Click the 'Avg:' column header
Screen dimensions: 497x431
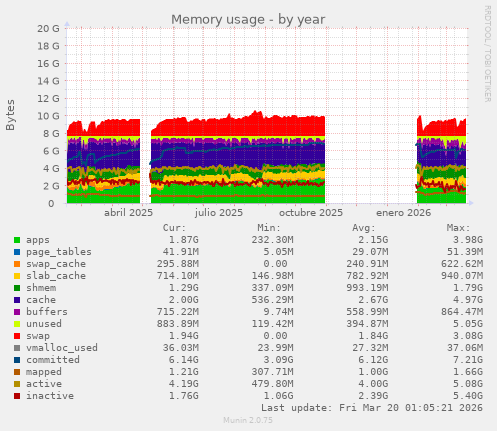pyautogui.click(x=364, y=228)
